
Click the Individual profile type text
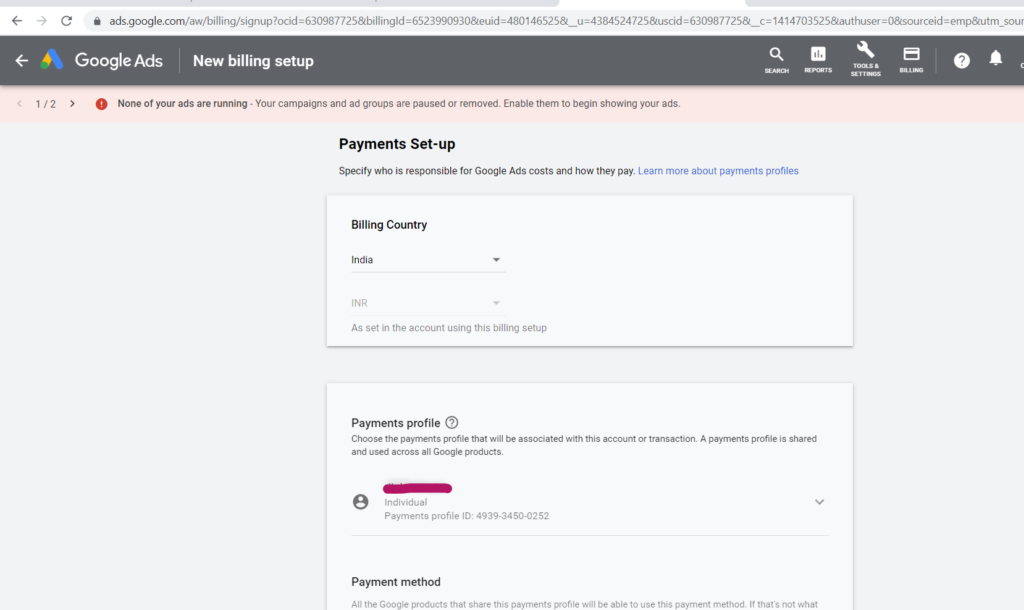[x=406, y=502]
